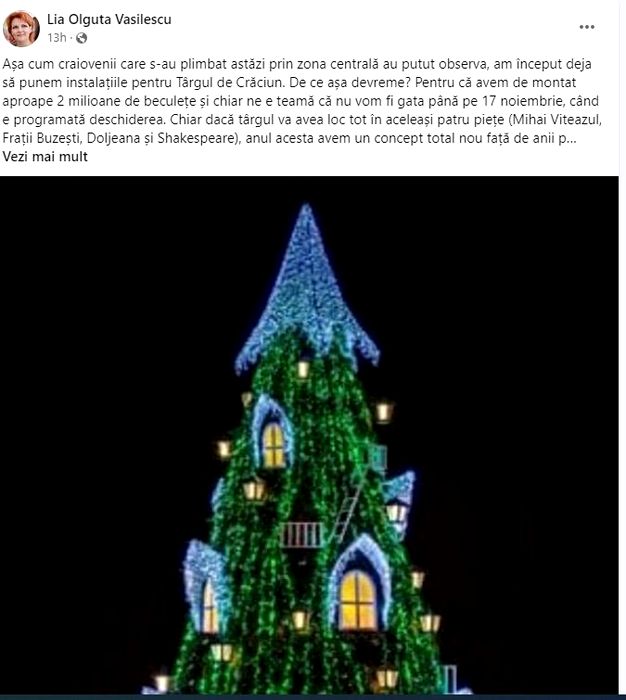Click the left arched window with blue awning

(206, 587)
